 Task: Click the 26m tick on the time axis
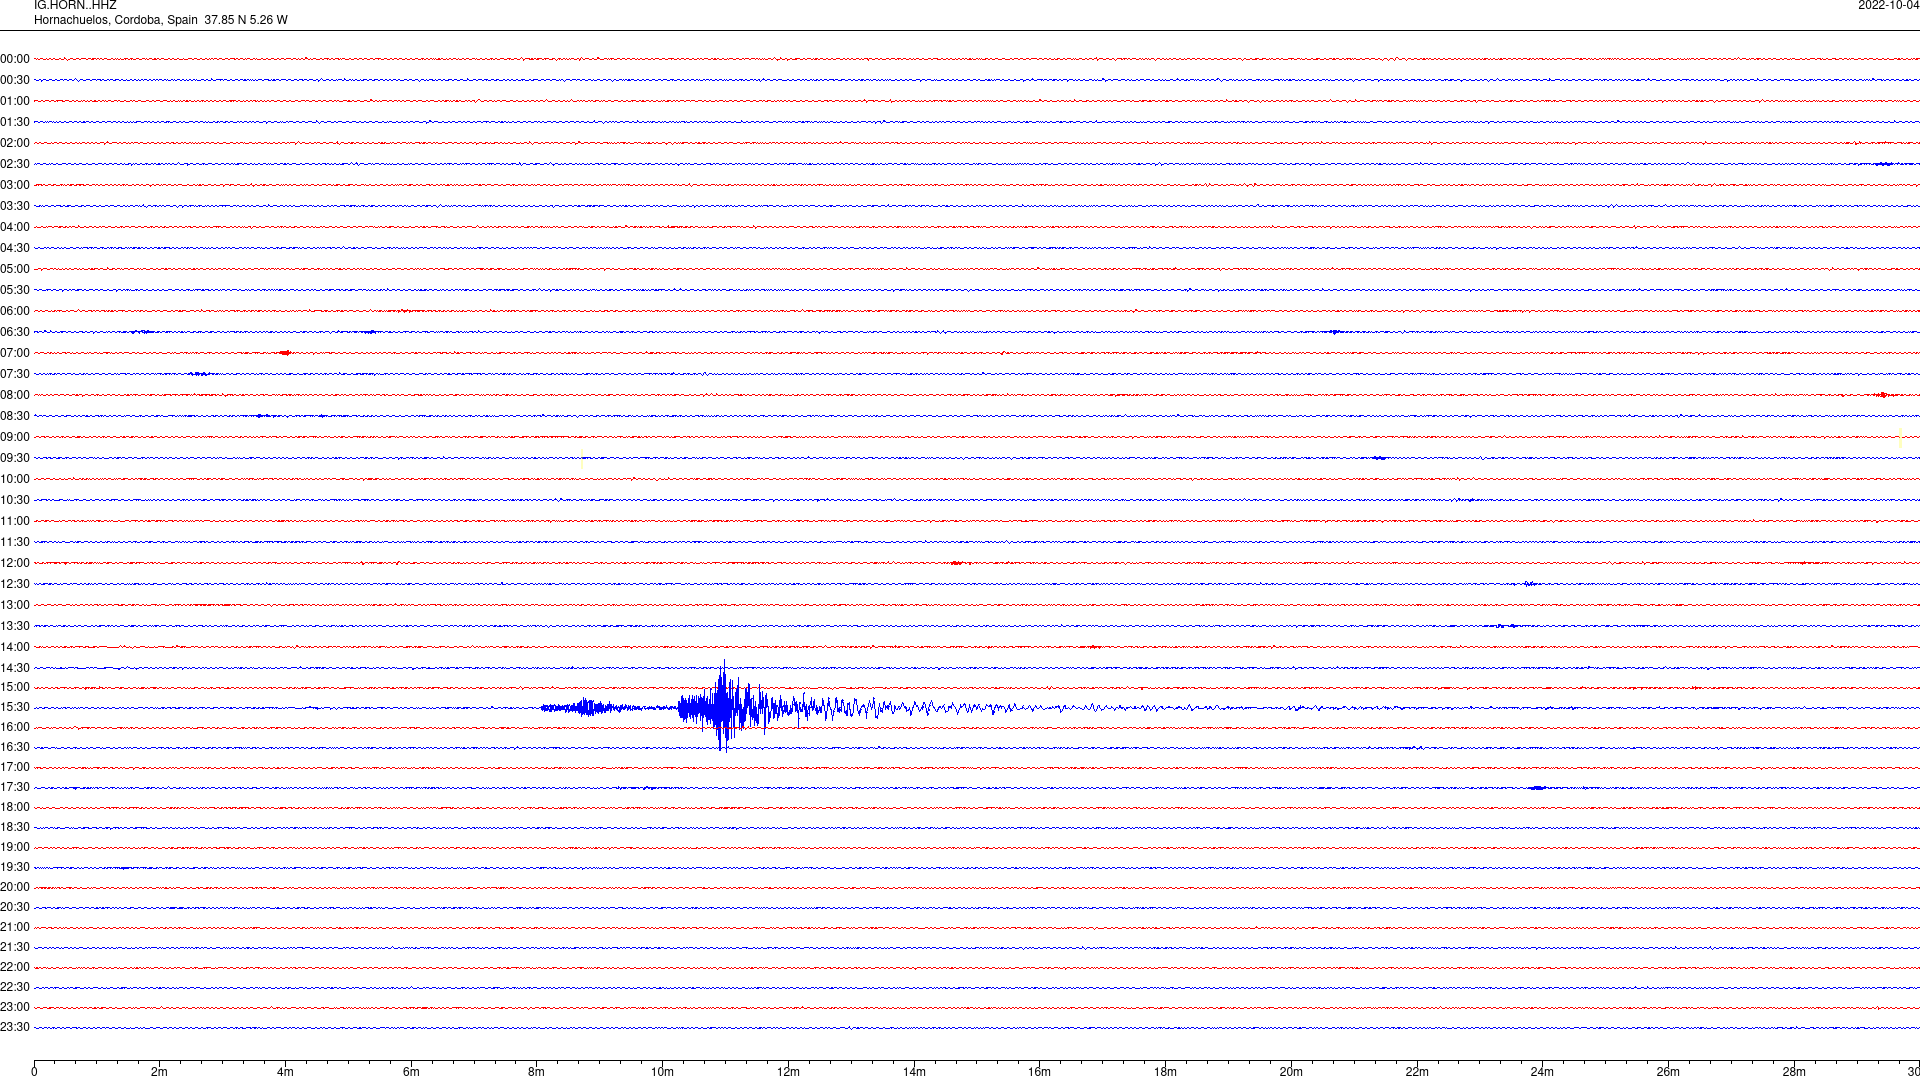pos(1668,1072)
